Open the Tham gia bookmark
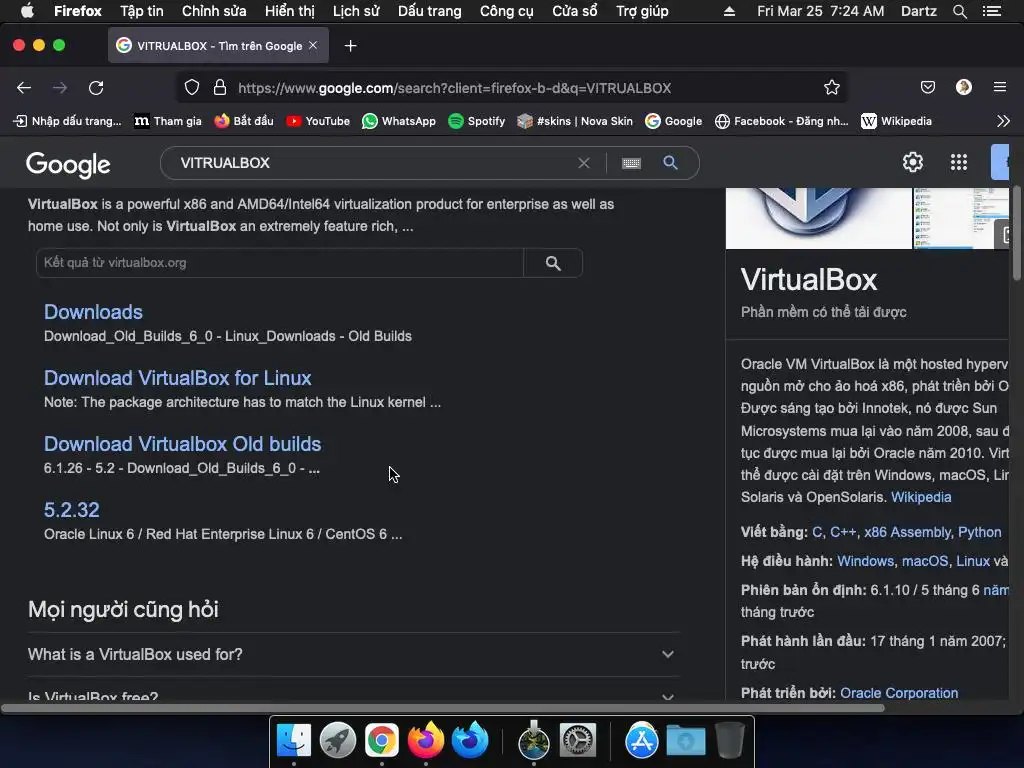This screenshot has width=1024, height=768. (168, 121)
